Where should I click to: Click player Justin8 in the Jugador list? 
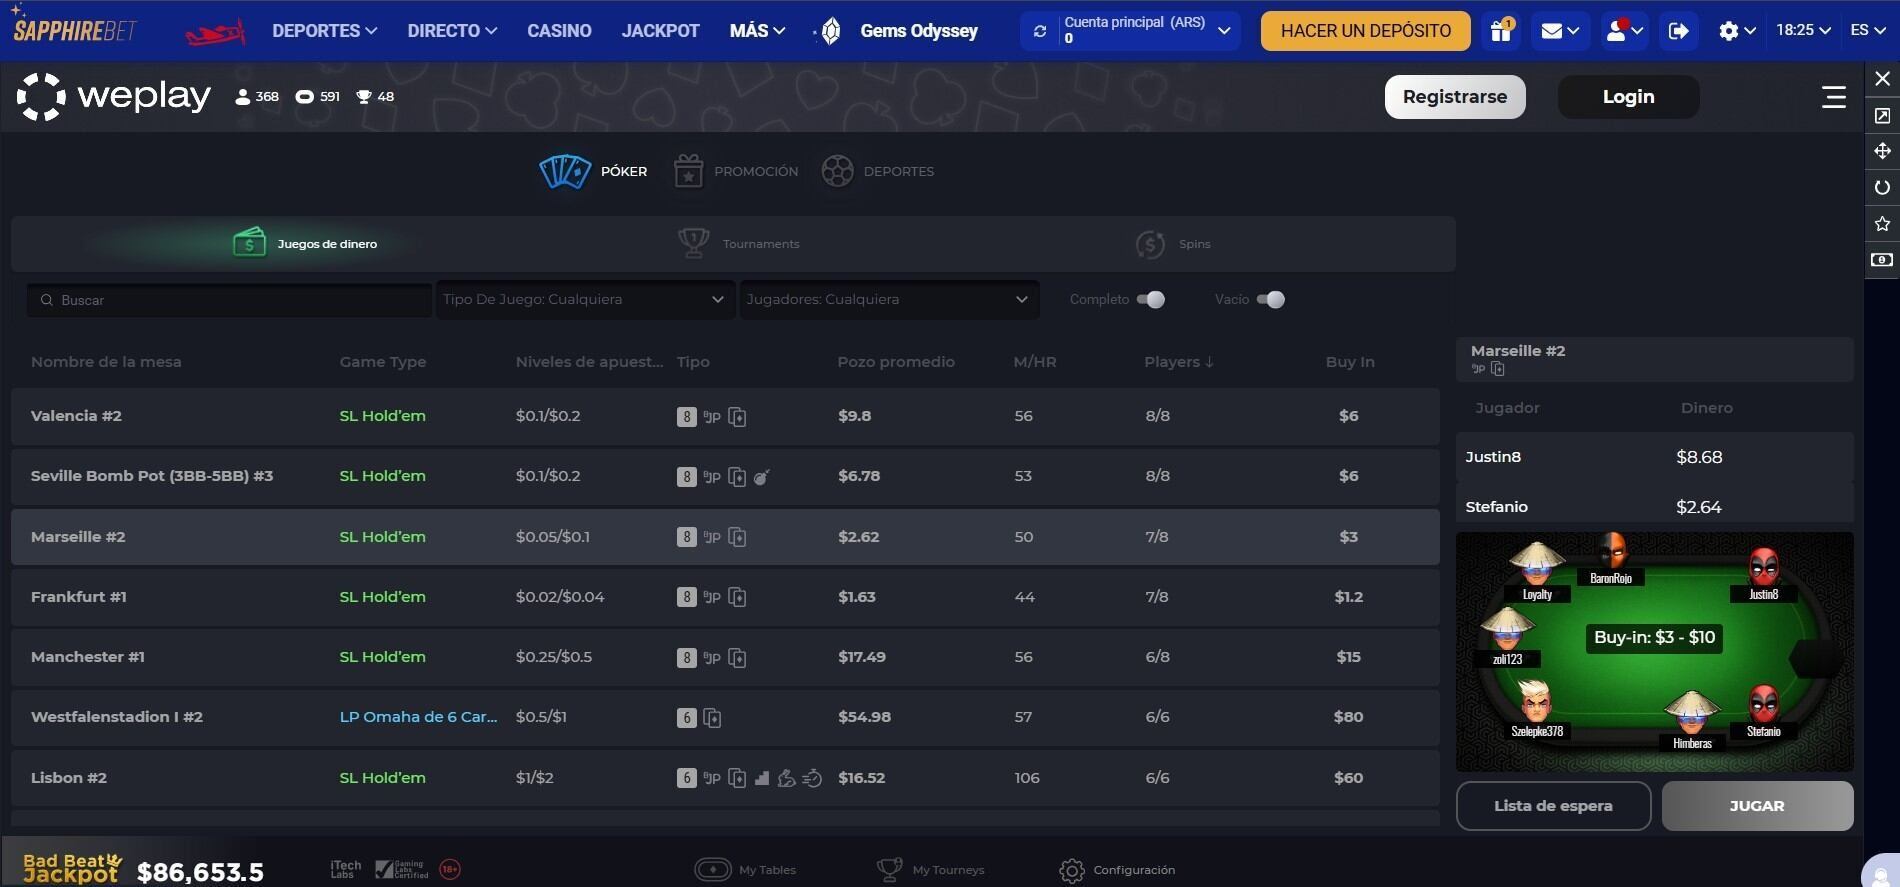point(1654,457)
